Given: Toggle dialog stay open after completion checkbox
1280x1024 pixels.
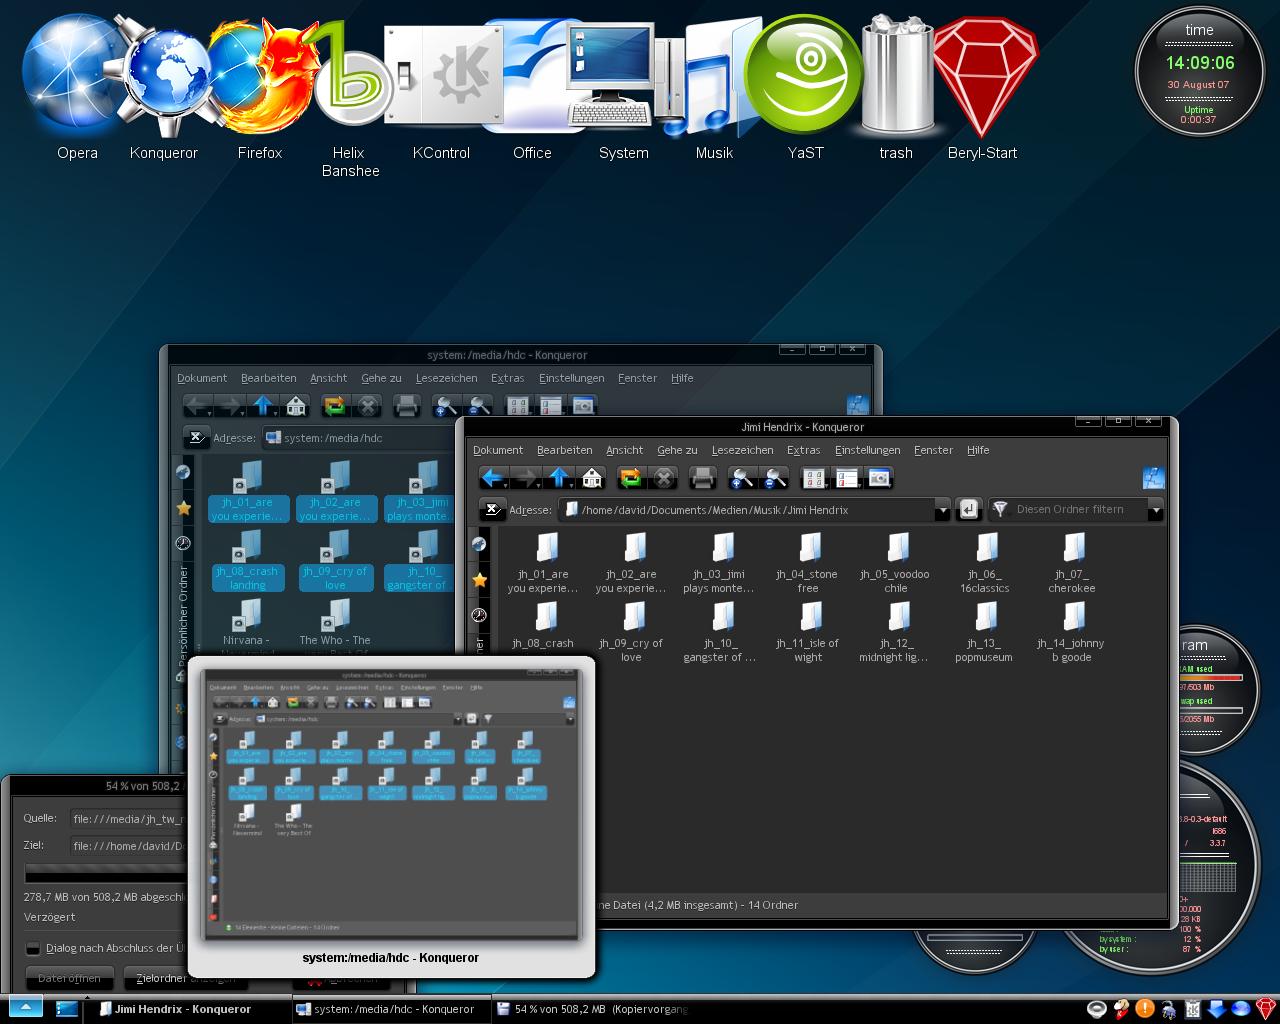Looking at the screenshot, I should click(33, 948).
